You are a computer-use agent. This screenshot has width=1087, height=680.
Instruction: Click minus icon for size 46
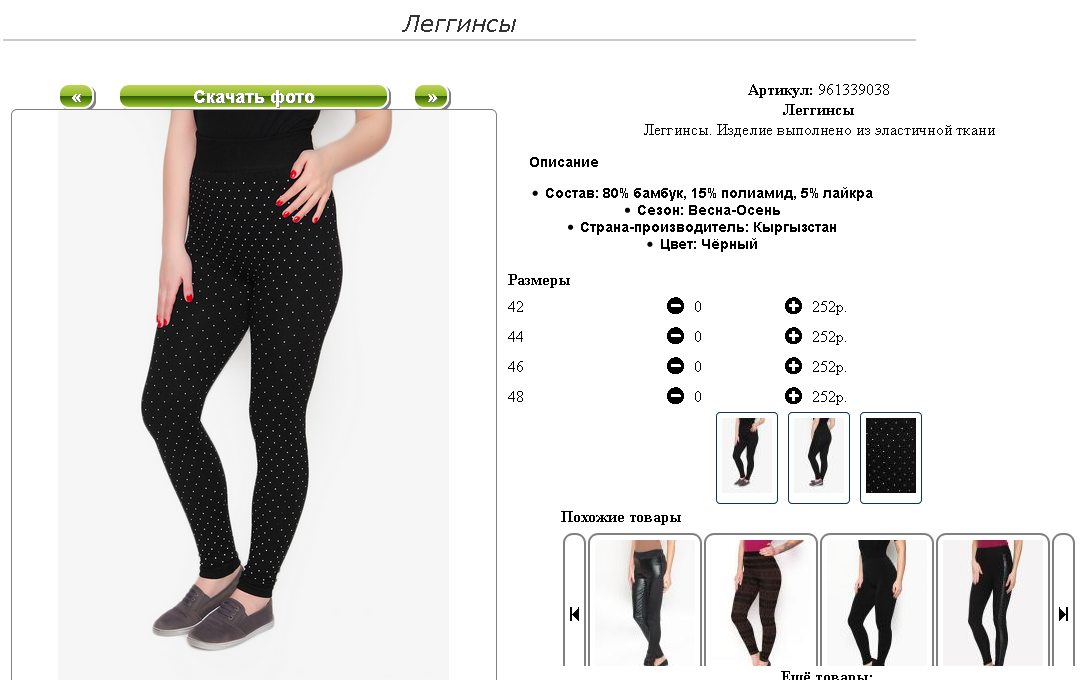coord(675,366)
